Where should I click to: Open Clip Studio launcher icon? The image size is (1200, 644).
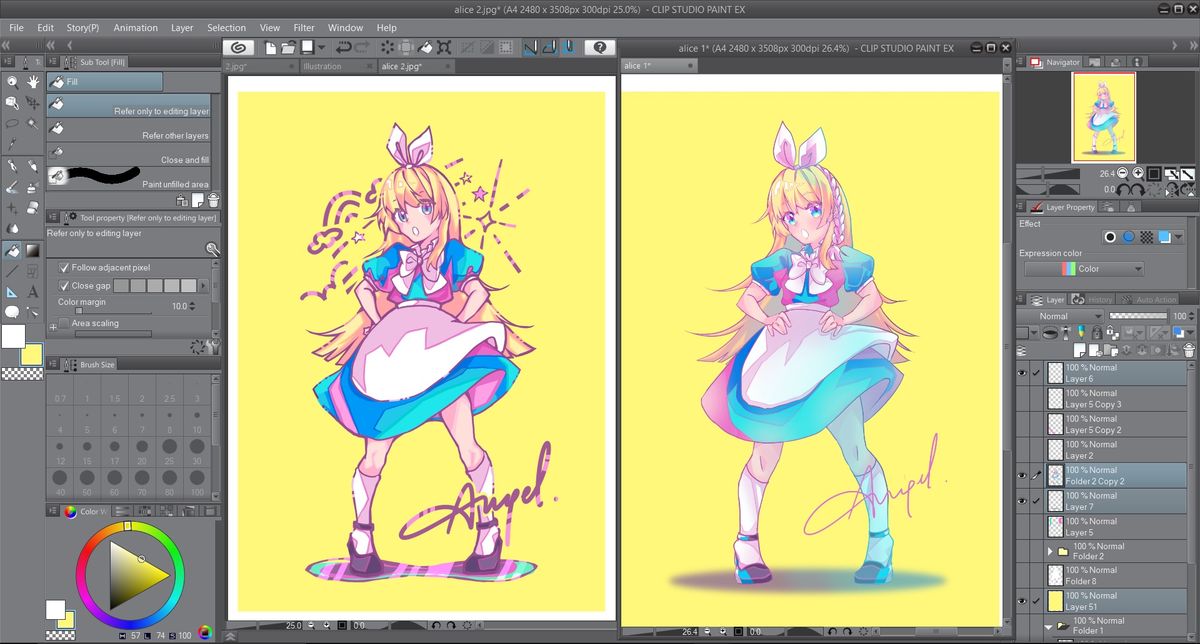click(x=237, y=47)
